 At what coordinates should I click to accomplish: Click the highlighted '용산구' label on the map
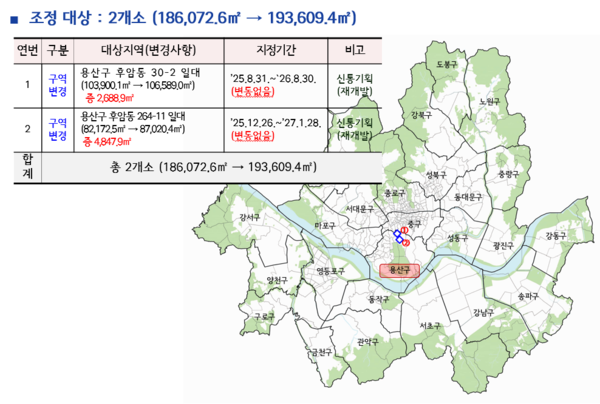coord(399,270)
